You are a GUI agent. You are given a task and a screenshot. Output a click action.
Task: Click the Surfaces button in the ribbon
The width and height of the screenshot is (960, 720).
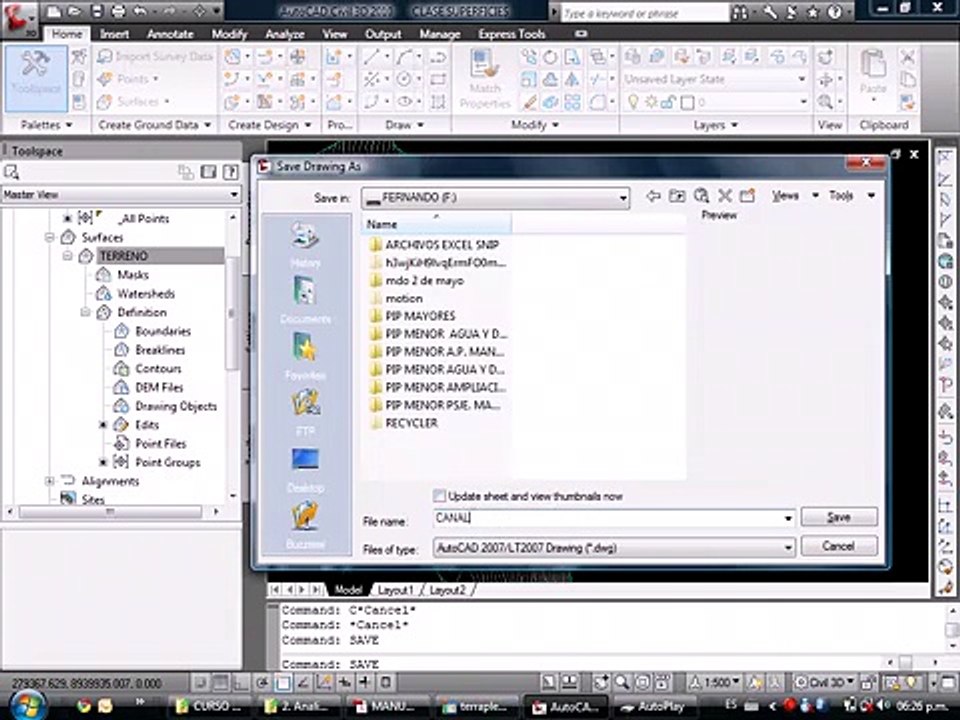[133, 102]
